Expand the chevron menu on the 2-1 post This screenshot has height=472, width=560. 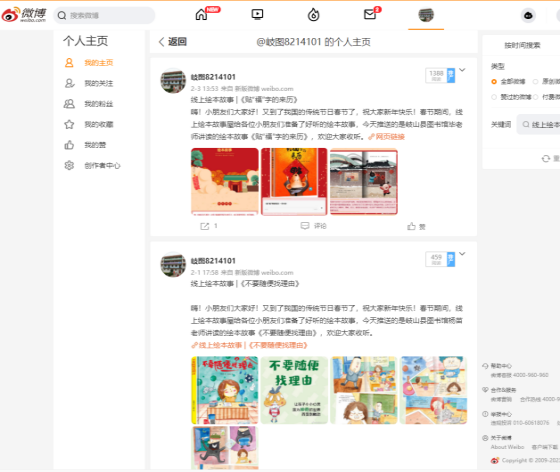tap(462, 254)
